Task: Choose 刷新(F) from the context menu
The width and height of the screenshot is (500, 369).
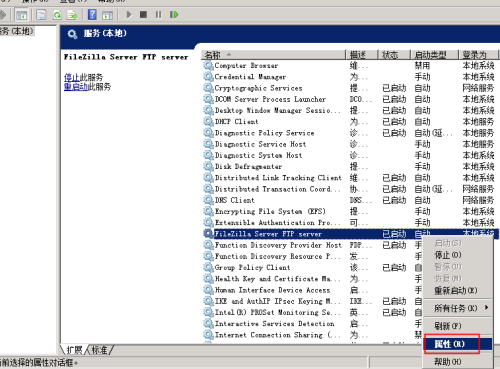Action: (457, 326)
